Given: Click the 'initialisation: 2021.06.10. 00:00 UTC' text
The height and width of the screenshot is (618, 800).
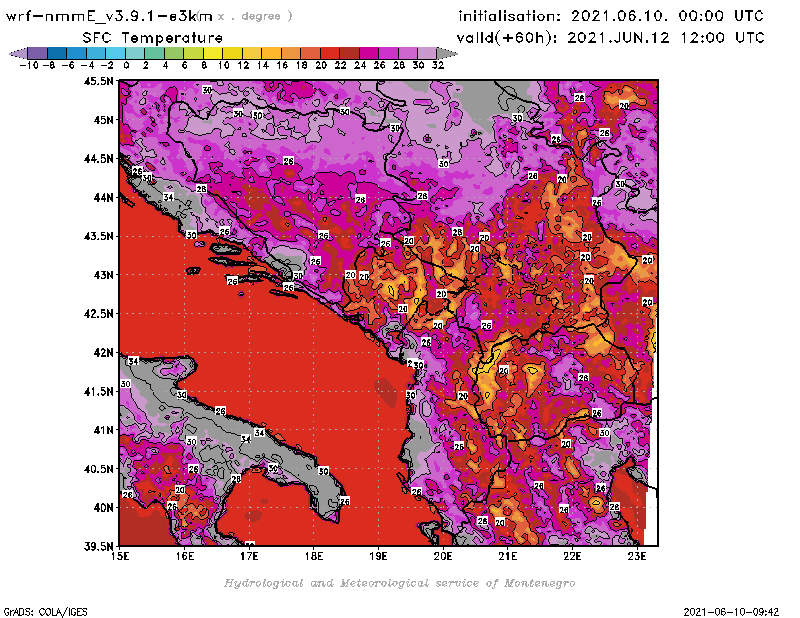Looking at the screenshot, I should 611,16.
